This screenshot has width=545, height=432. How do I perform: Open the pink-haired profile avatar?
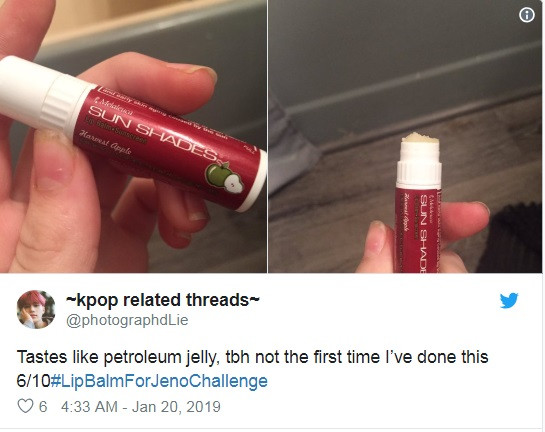pos(36,309)
